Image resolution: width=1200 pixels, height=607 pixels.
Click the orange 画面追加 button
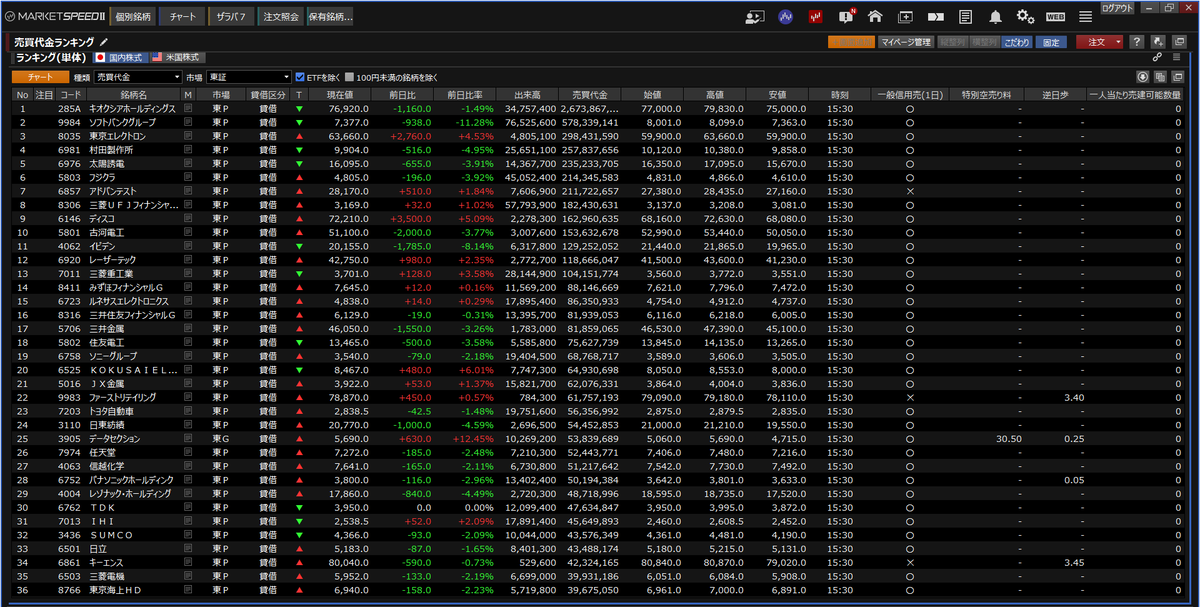(850, 42)
